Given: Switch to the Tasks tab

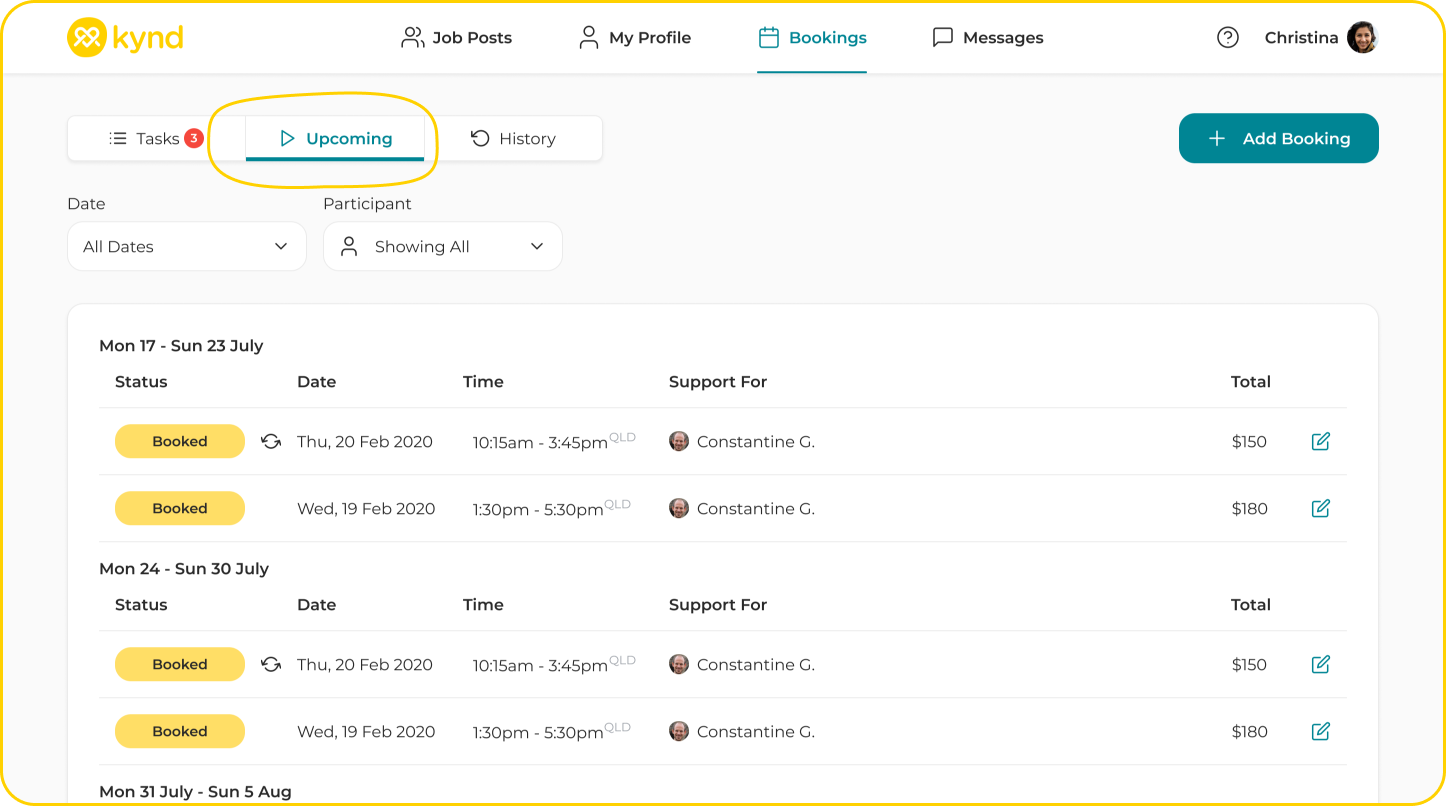Looking at the screenshot, I should click(145, 139).
